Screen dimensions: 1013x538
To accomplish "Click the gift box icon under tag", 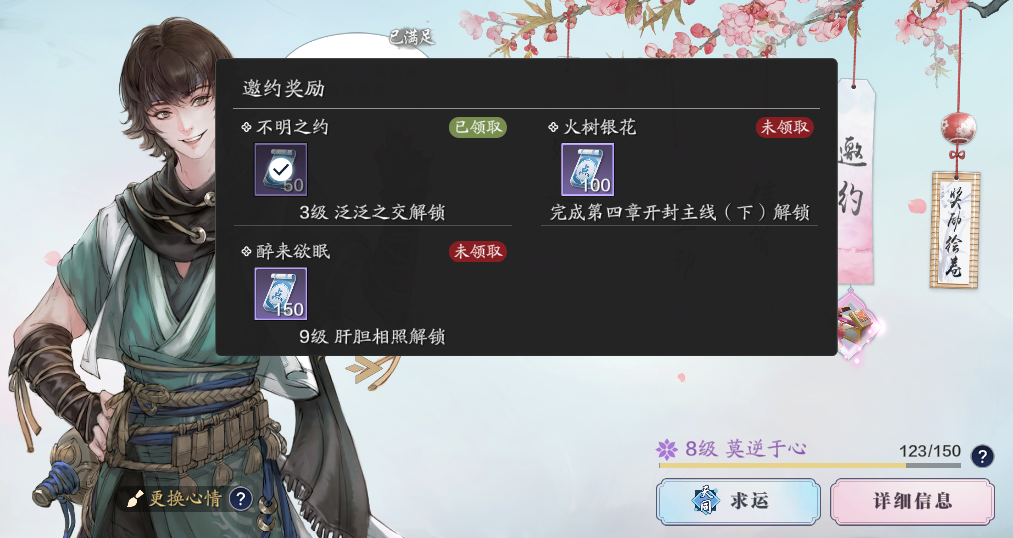I will point(857,325).
